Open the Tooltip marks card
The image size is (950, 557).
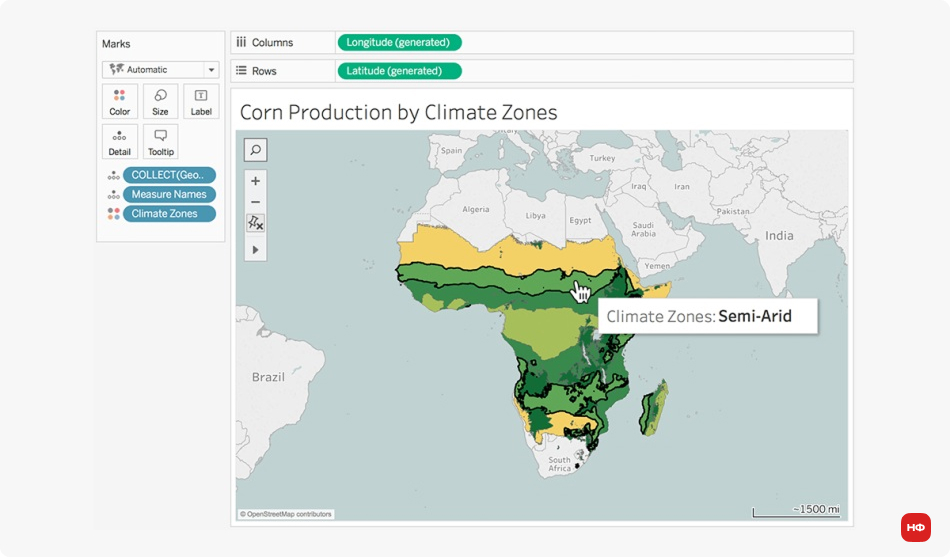pyautogui.click(x=160, y=142)
